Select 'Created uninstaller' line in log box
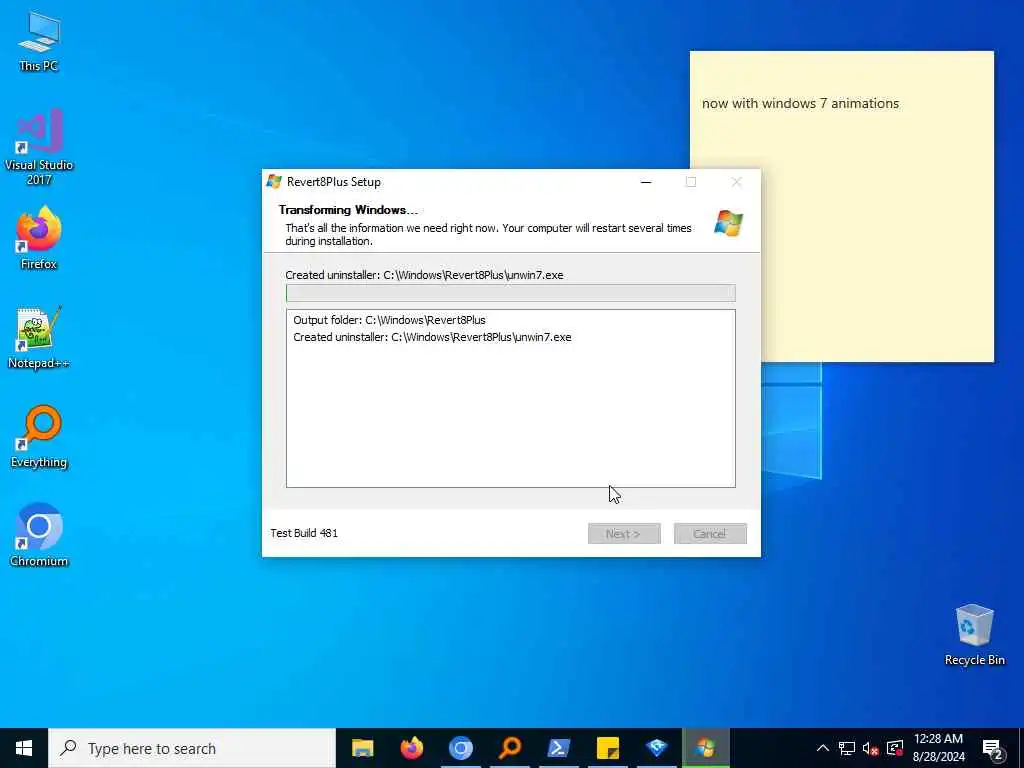 432,337
